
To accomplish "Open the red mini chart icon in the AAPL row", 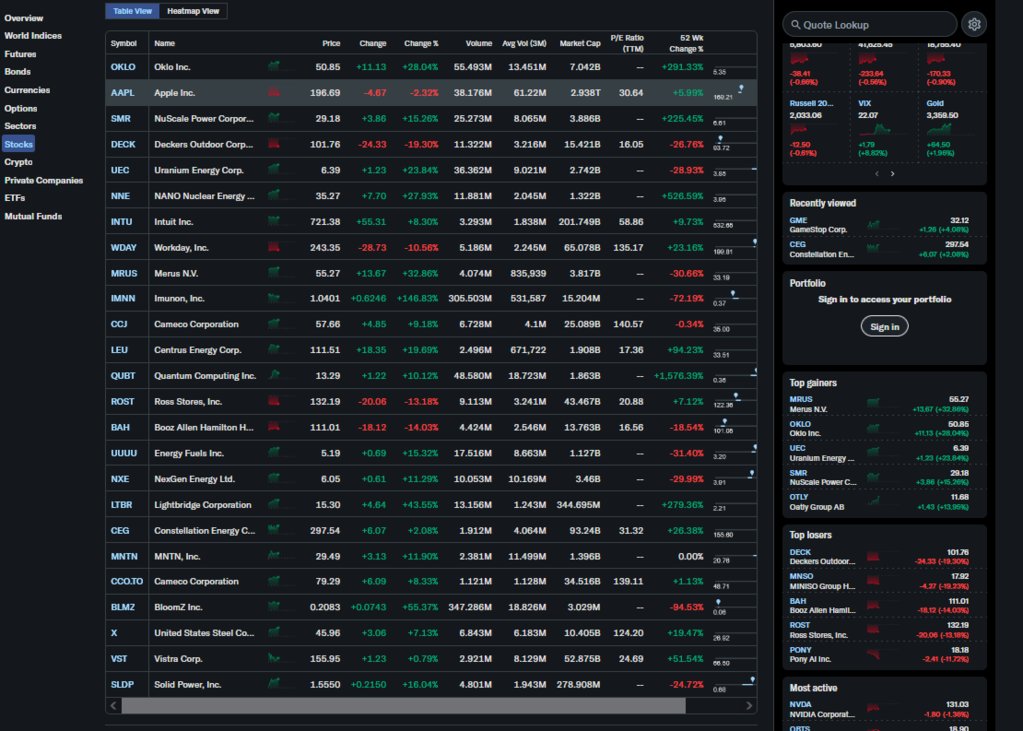I will [x=274, y=92].
